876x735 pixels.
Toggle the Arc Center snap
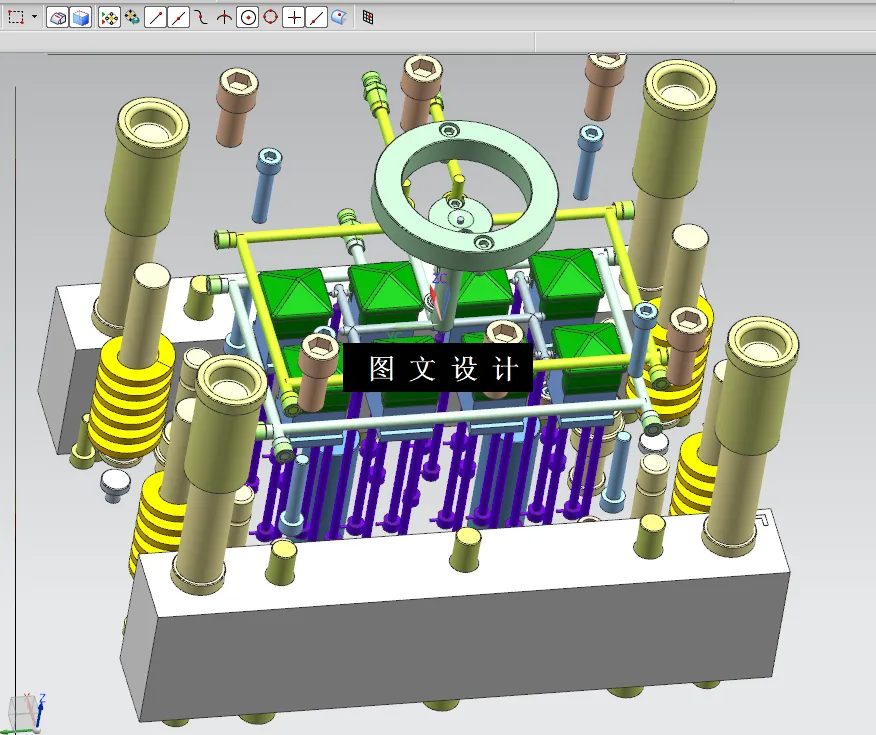coord(247,18)
